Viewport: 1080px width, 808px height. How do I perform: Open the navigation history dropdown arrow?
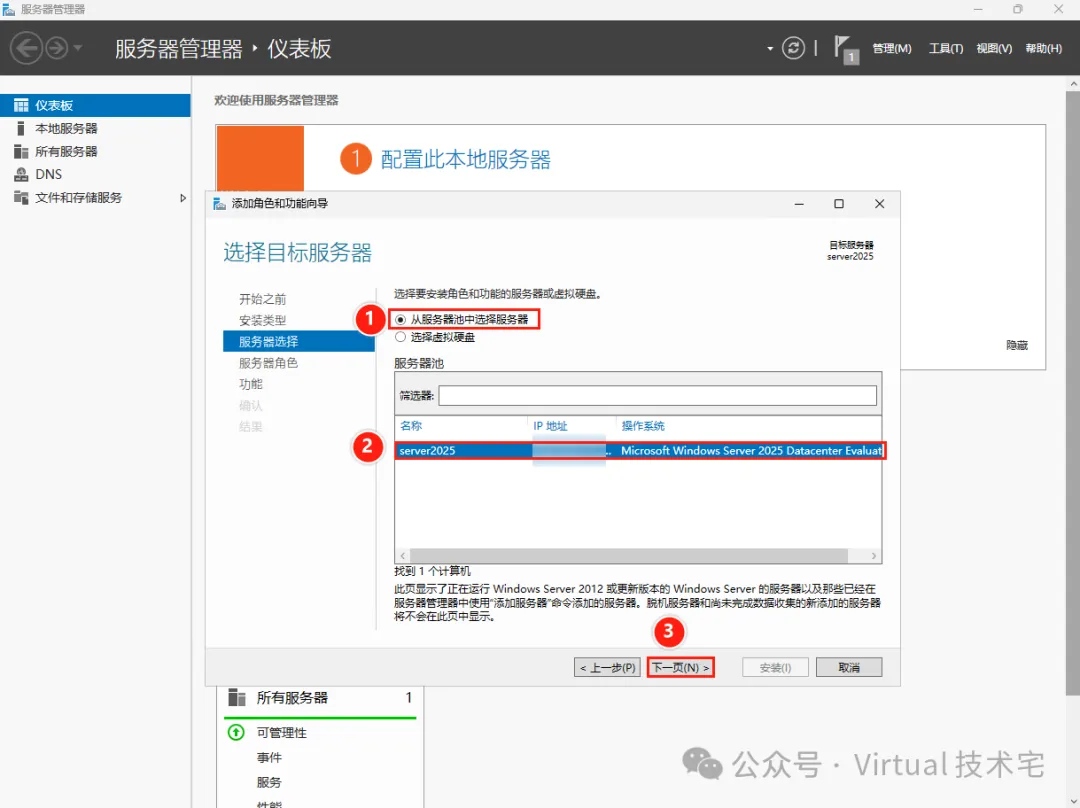[x=78, y=48]
